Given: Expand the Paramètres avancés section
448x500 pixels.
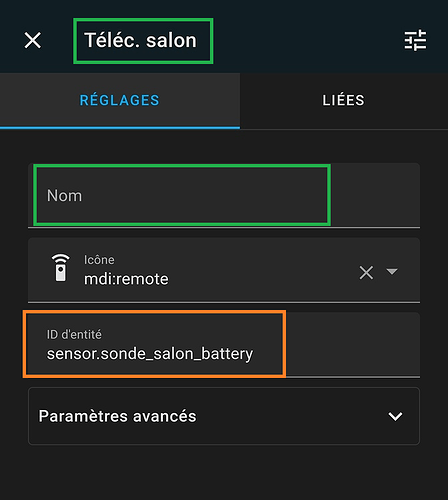Looking at the screenshot, I should (x=224, y=416).
